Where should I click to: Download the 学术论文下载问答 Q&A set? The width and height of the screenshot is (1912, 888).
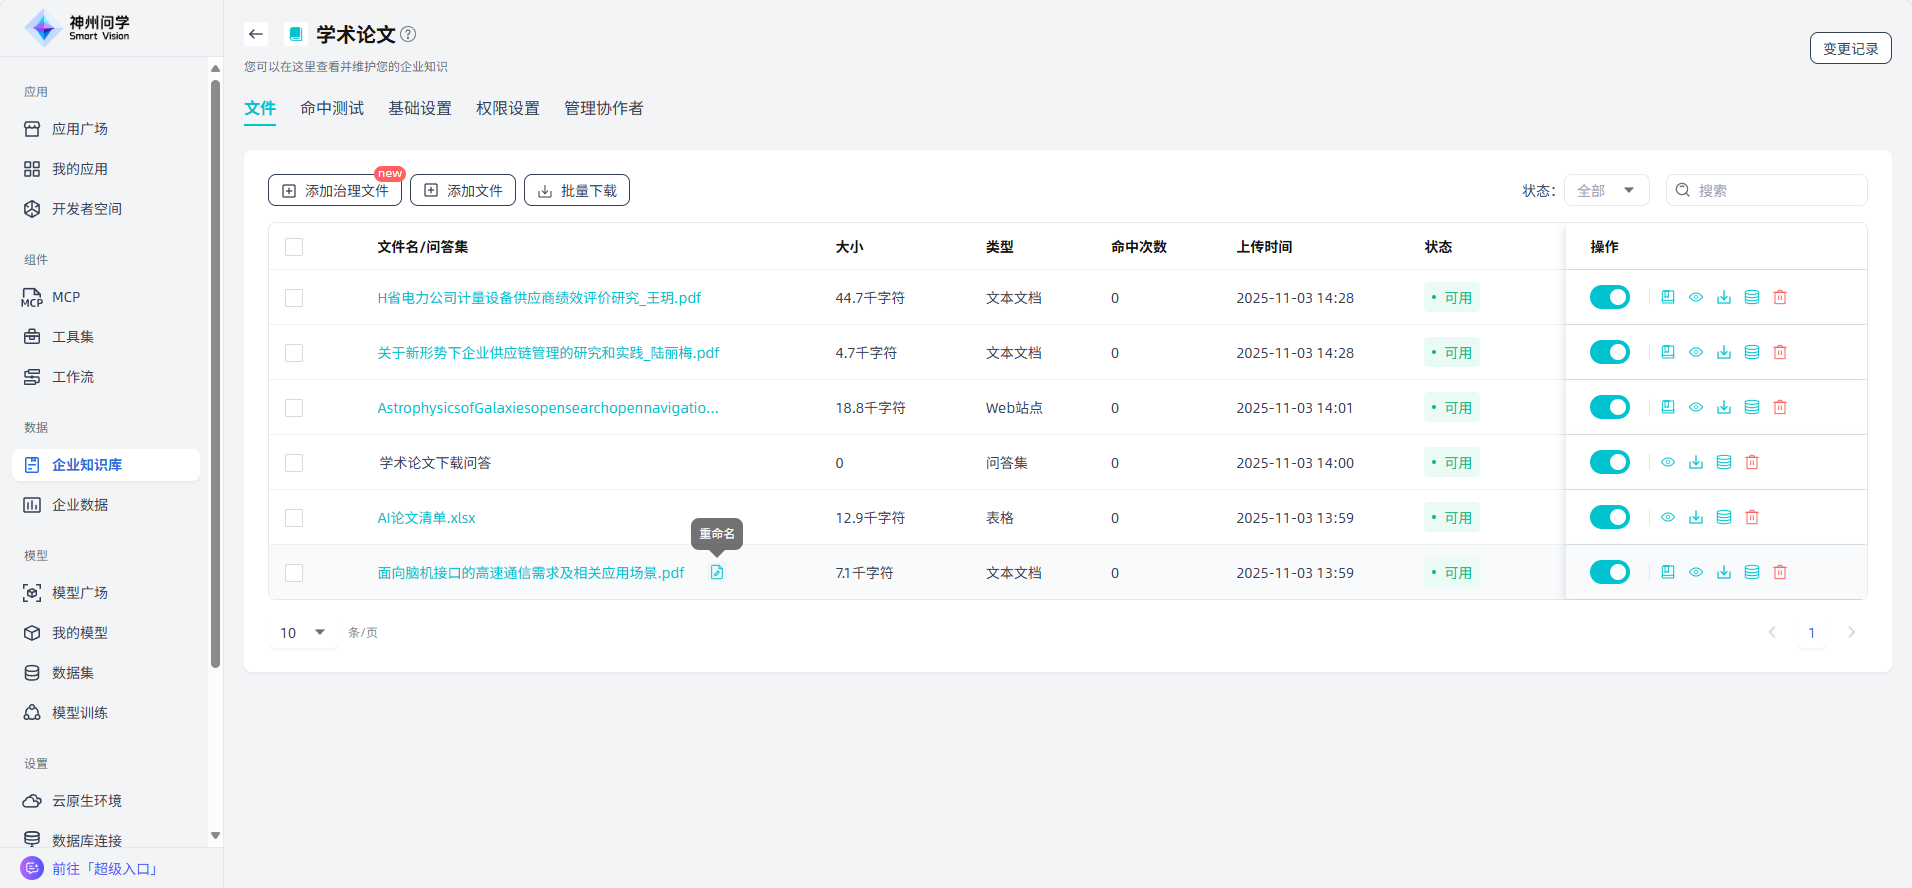1696,463
